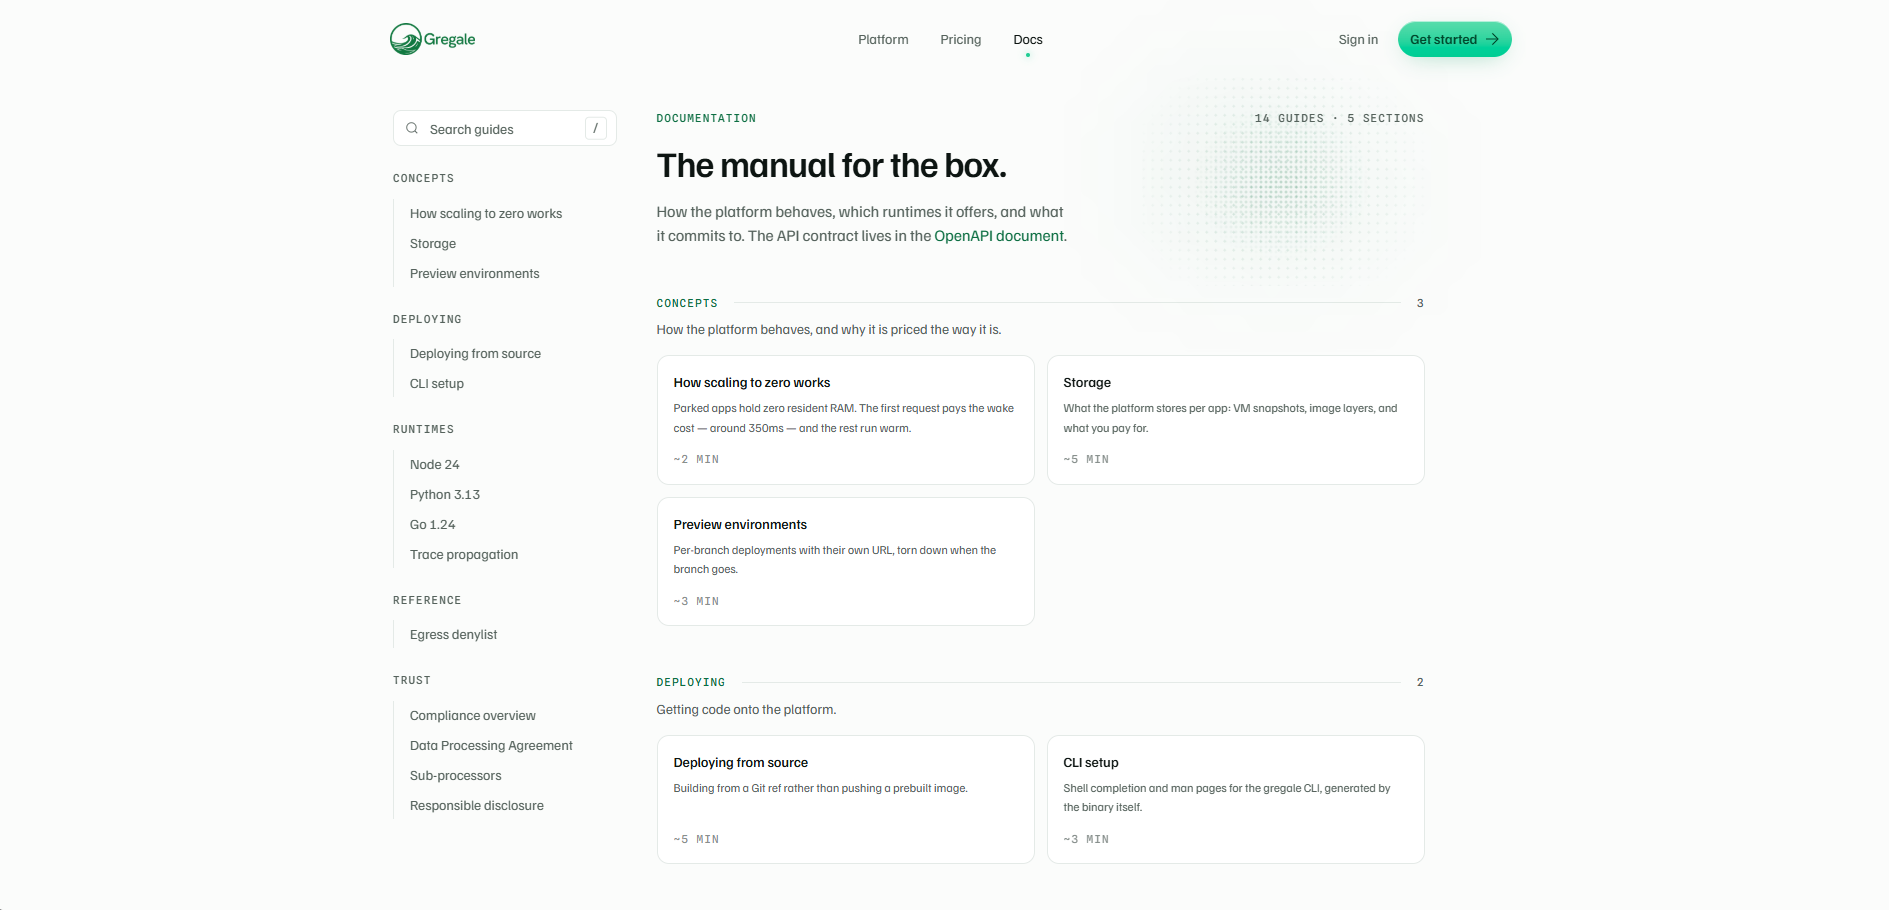
Task: Open the CLI setup guide card
Action: point(1235,799)
